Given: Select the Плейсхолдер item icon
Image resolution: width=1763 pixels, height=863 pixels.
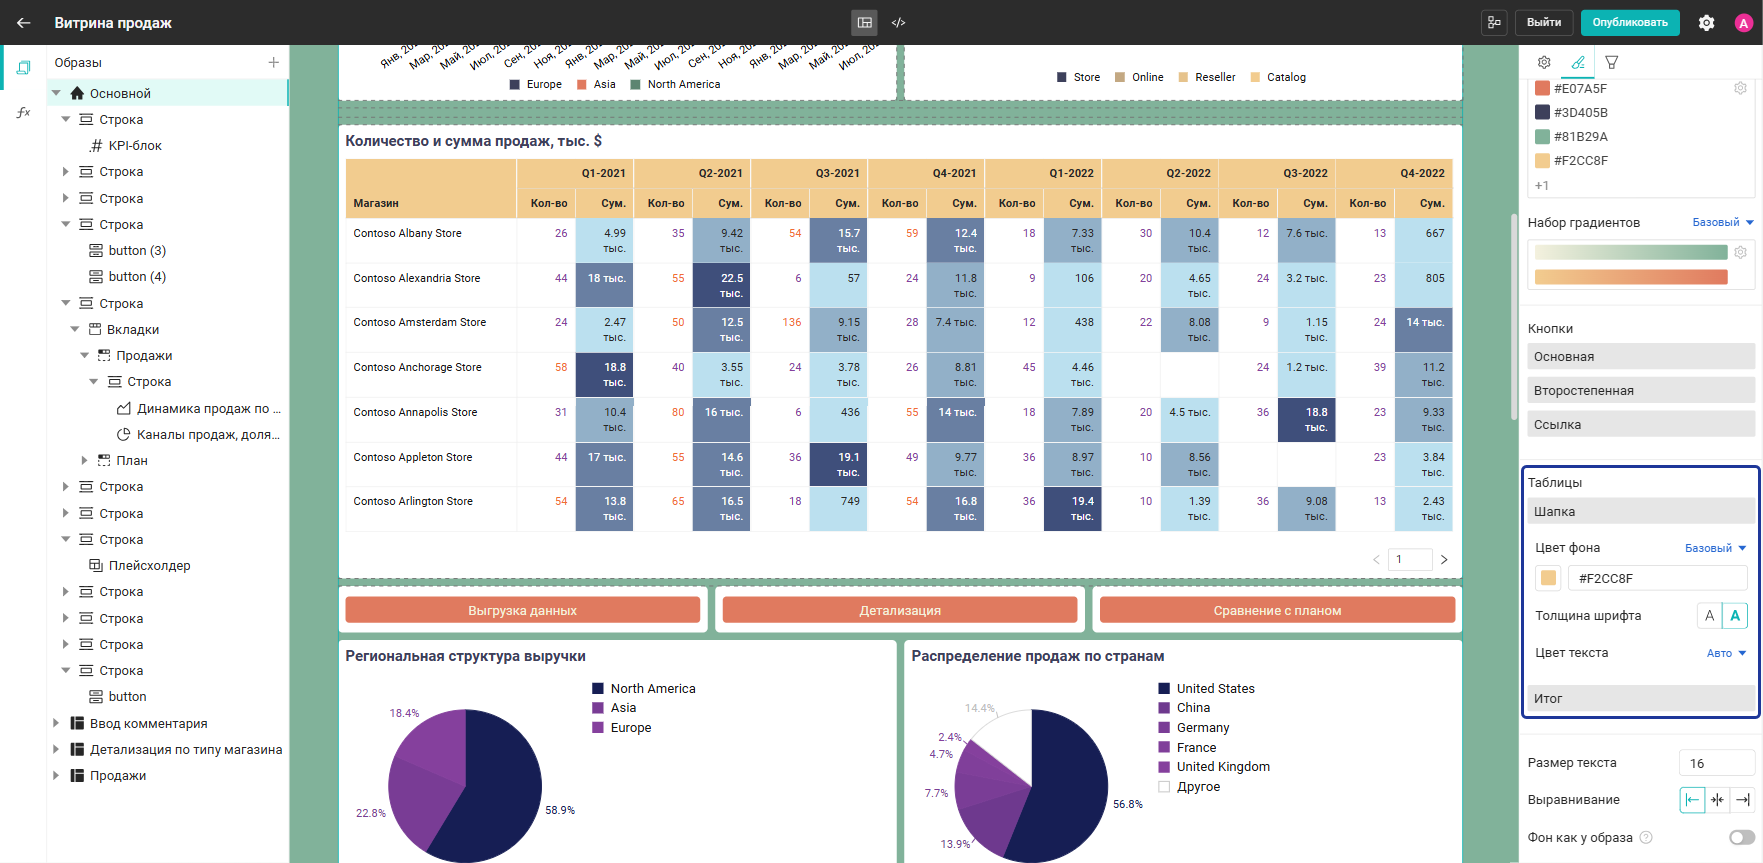Looking at the screenshot, I should coord(96,566).
